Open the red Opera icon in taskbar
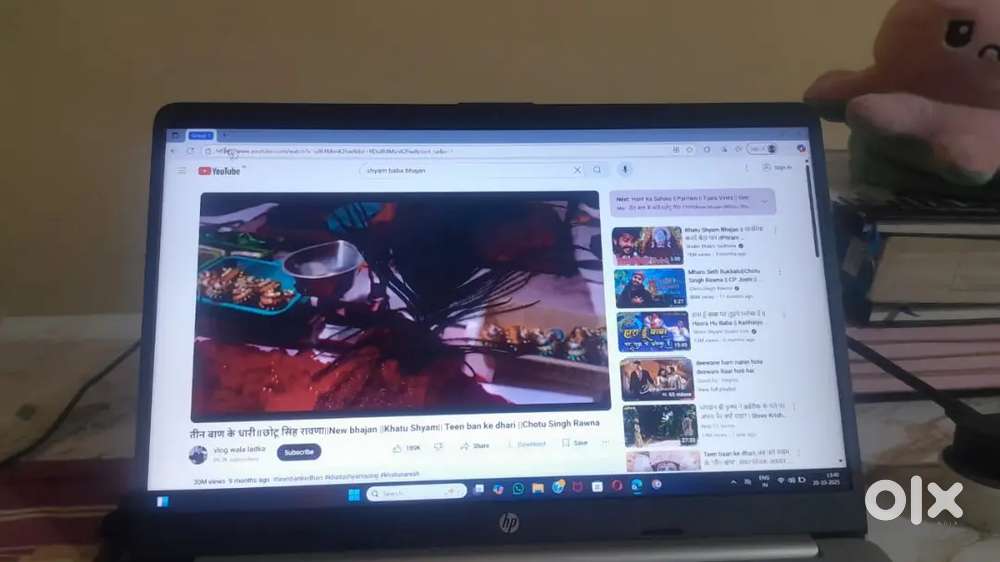 (x=617, y=485)
